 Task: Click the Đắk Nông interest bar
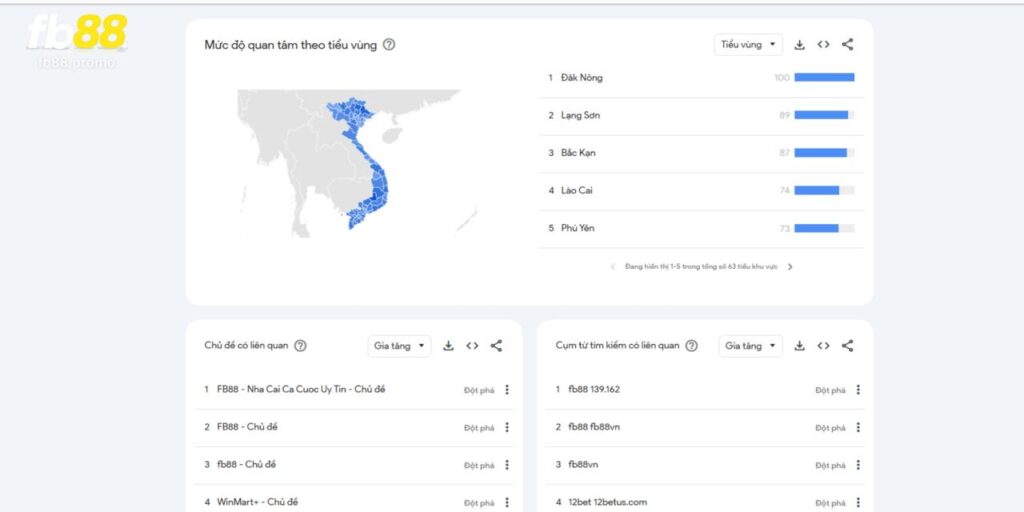tap(824, 78)
